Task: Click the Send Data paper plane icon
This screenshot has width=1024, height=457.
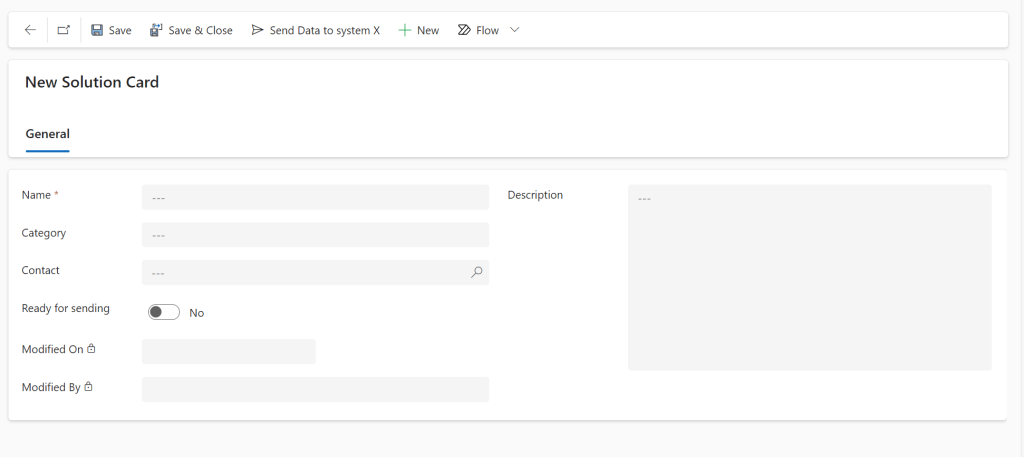Action: click(258, 30)
